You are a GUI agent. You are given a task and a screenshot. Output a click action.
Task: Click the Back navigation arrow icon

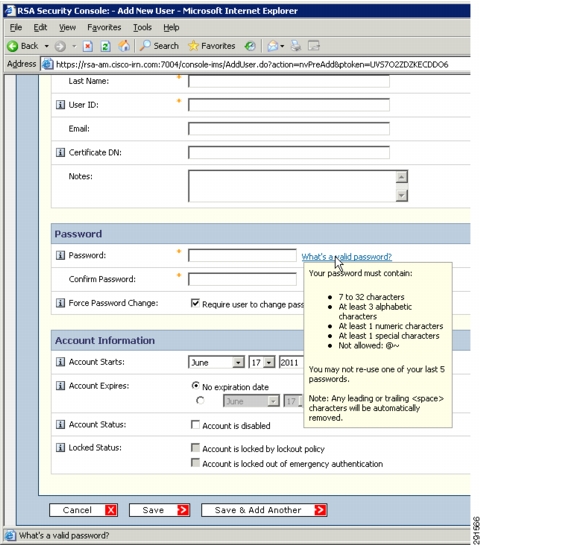tap(13, 46)
